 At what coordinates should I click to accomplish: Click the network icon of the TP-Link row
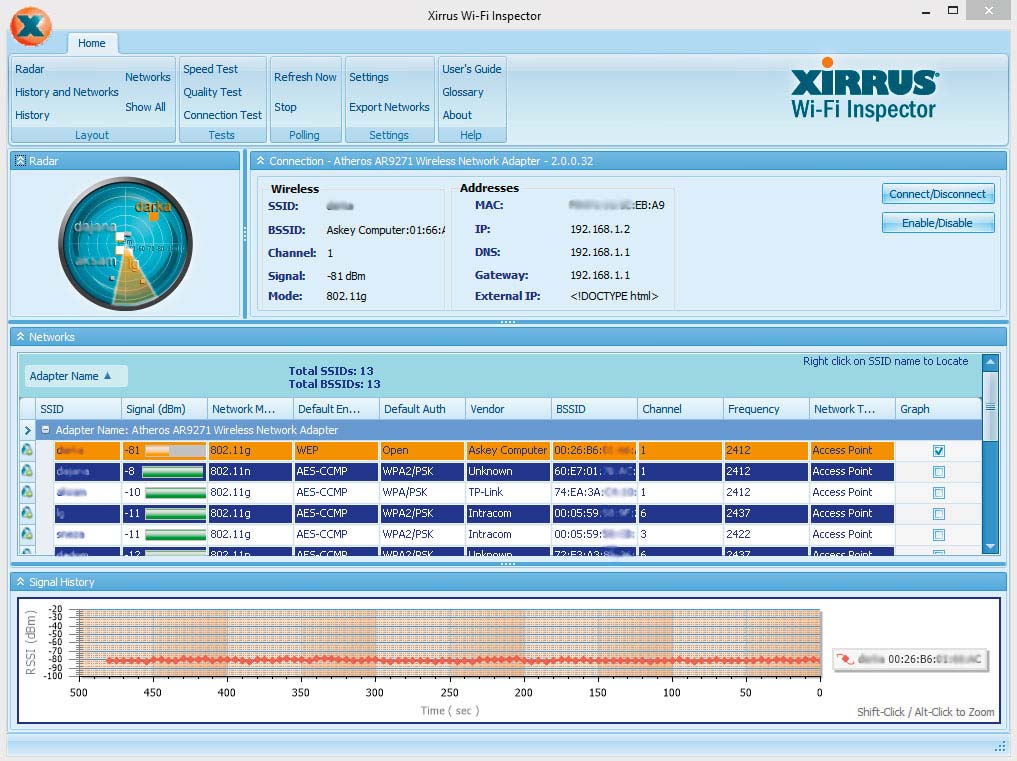[x=27, y=492]
